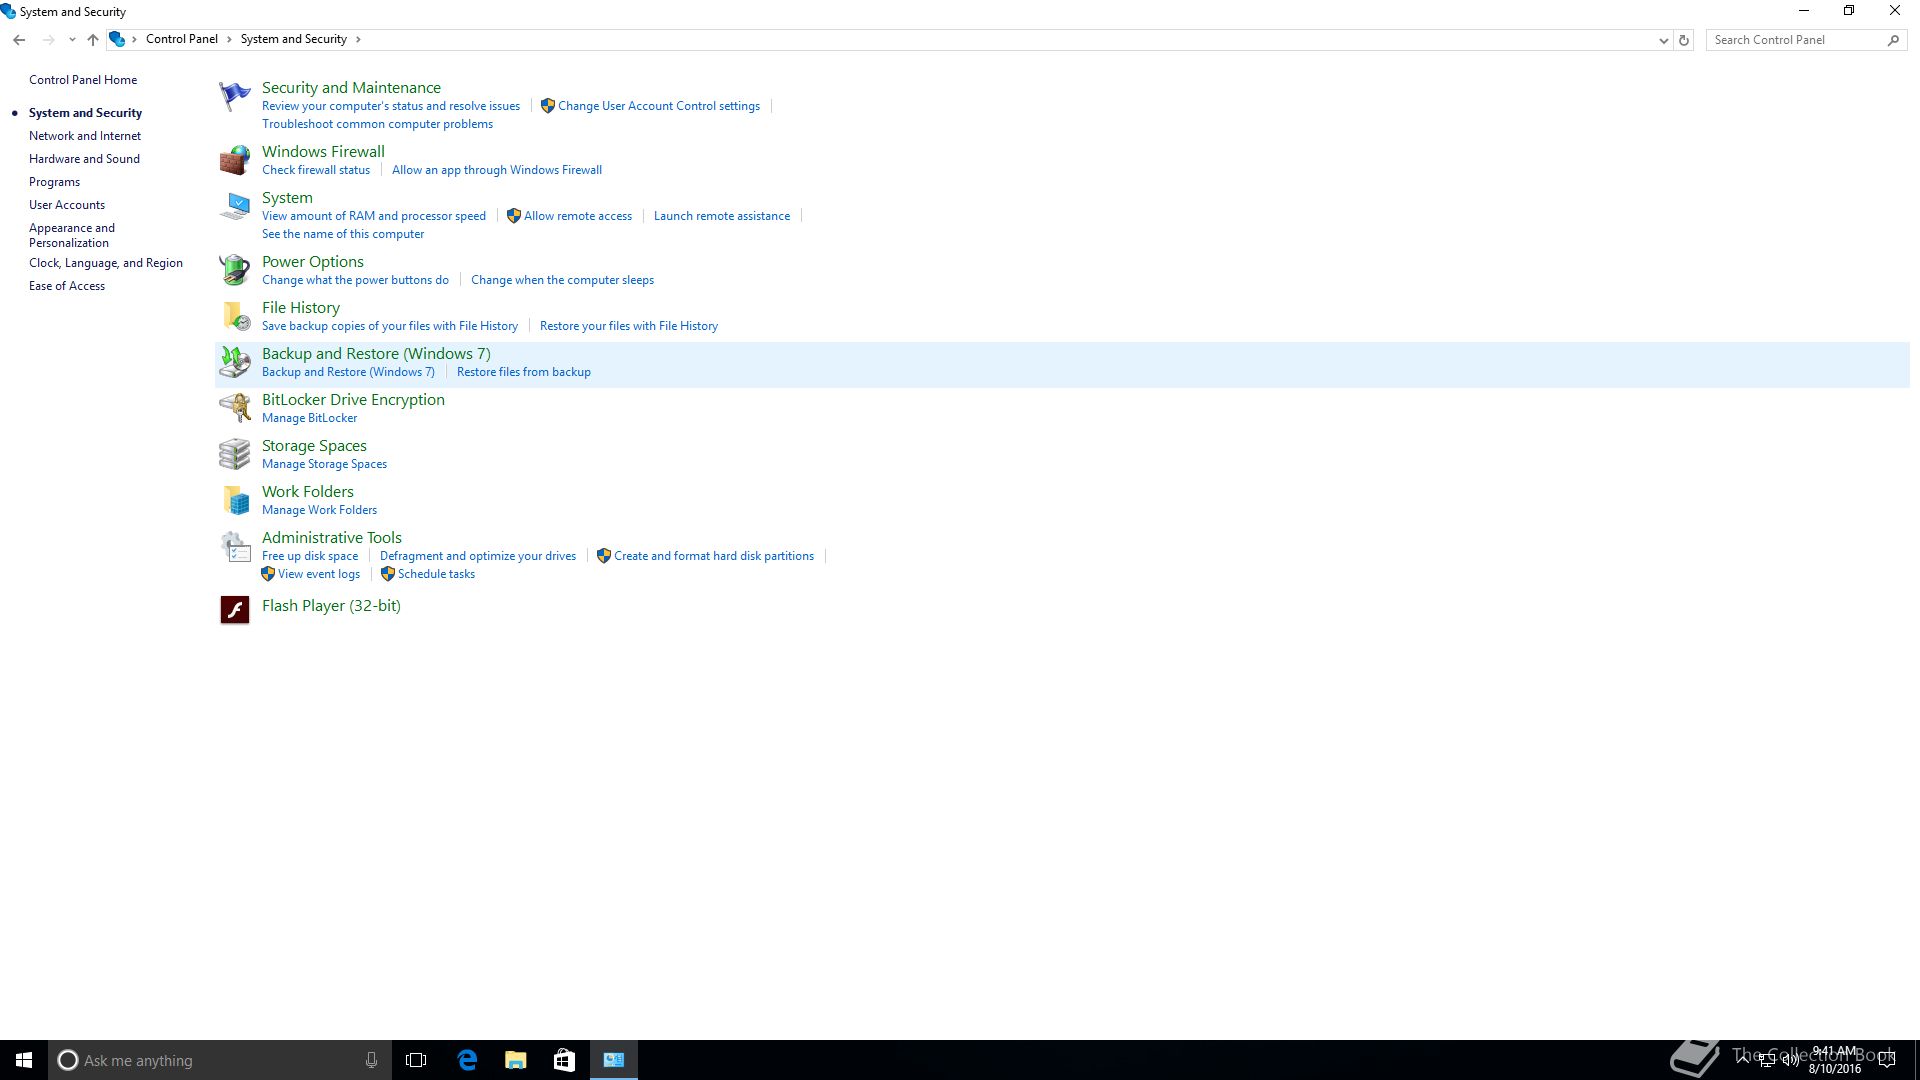
Task: Click Schedule tasks link
Action: click(x=436, y=574)
